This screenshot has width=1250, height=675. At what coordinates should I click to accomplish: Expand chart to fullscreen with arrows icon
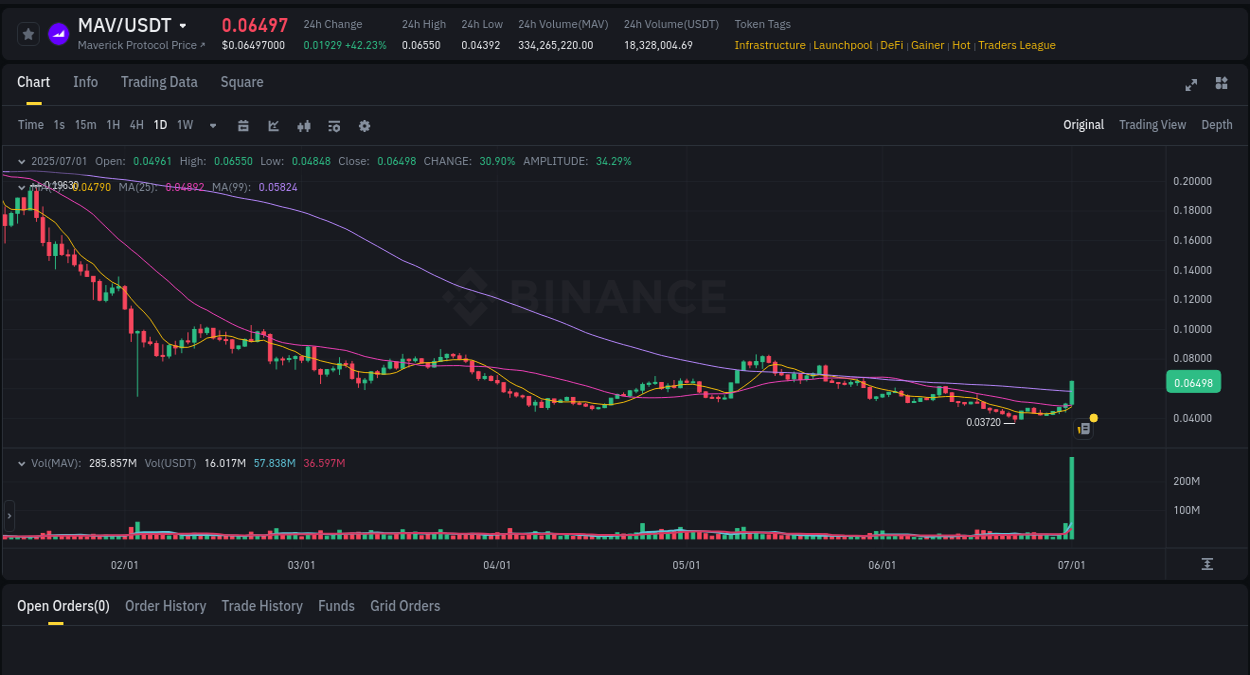tap(1190, 85)
